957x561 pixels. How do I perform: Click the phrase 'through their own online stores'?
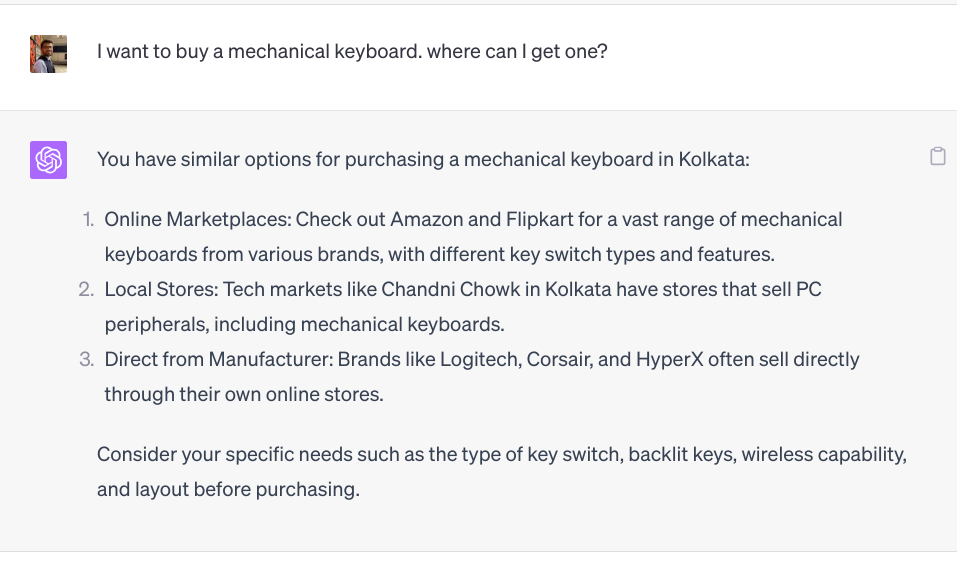click(244, 394)
